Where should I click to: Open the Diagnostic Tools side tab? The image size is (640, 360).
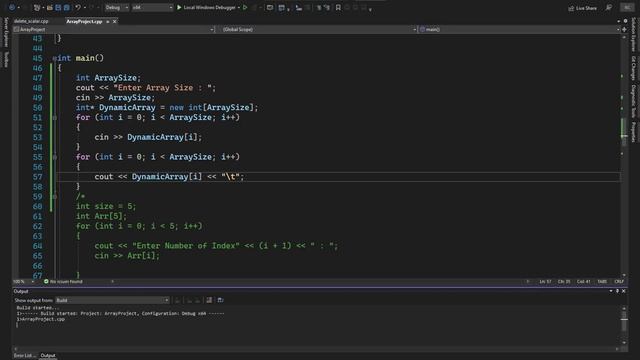634,101
